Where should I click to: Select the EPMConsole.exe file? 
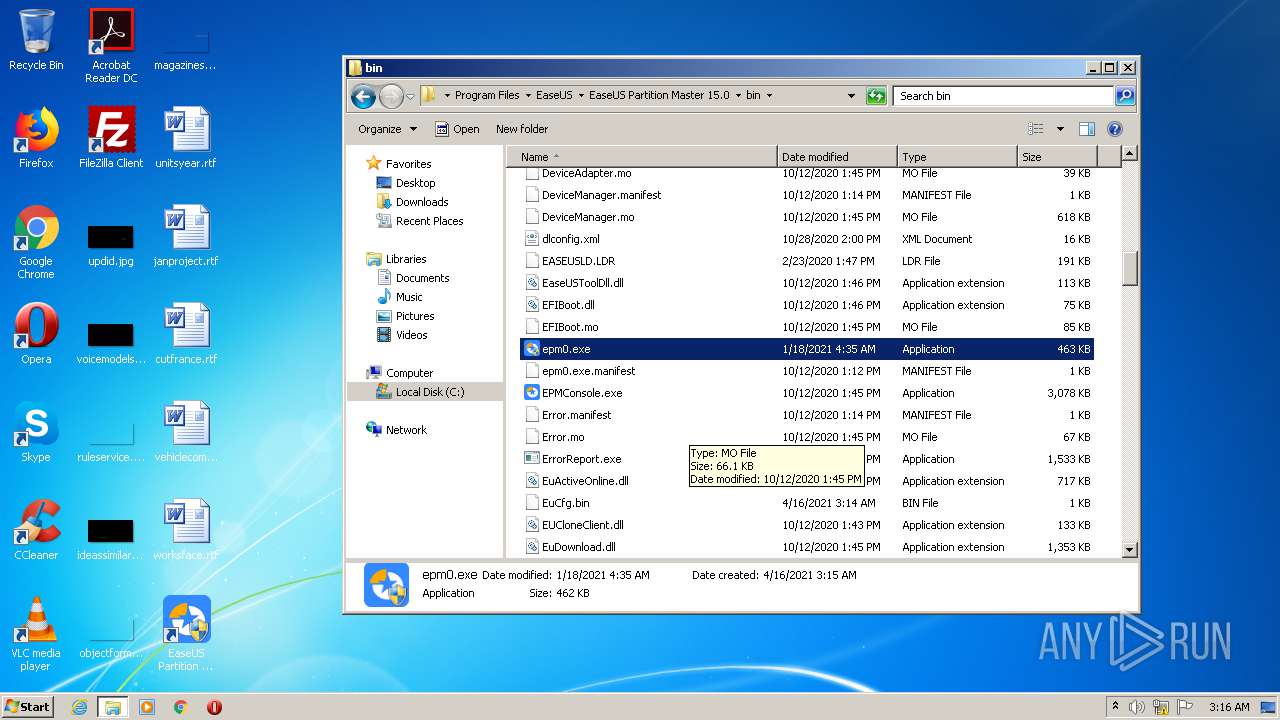tap(808, 393)
